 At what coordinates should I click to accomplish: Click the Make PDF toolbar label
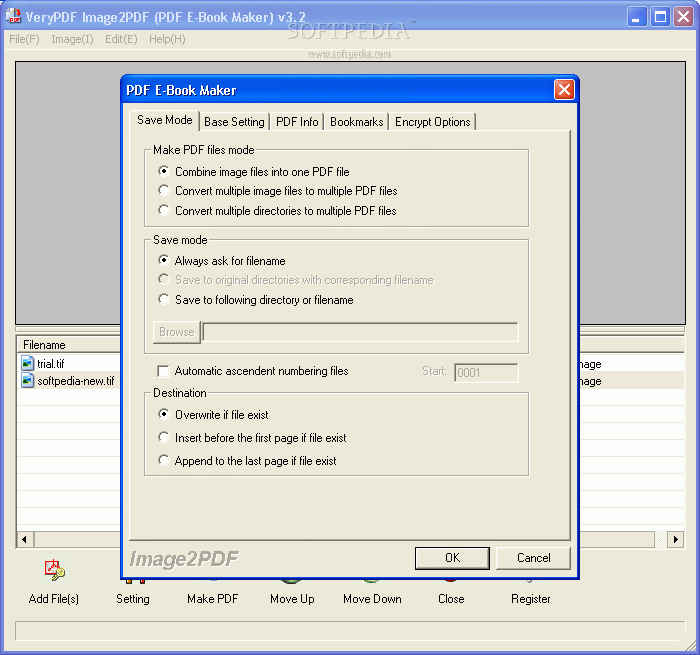pos(212,599)
